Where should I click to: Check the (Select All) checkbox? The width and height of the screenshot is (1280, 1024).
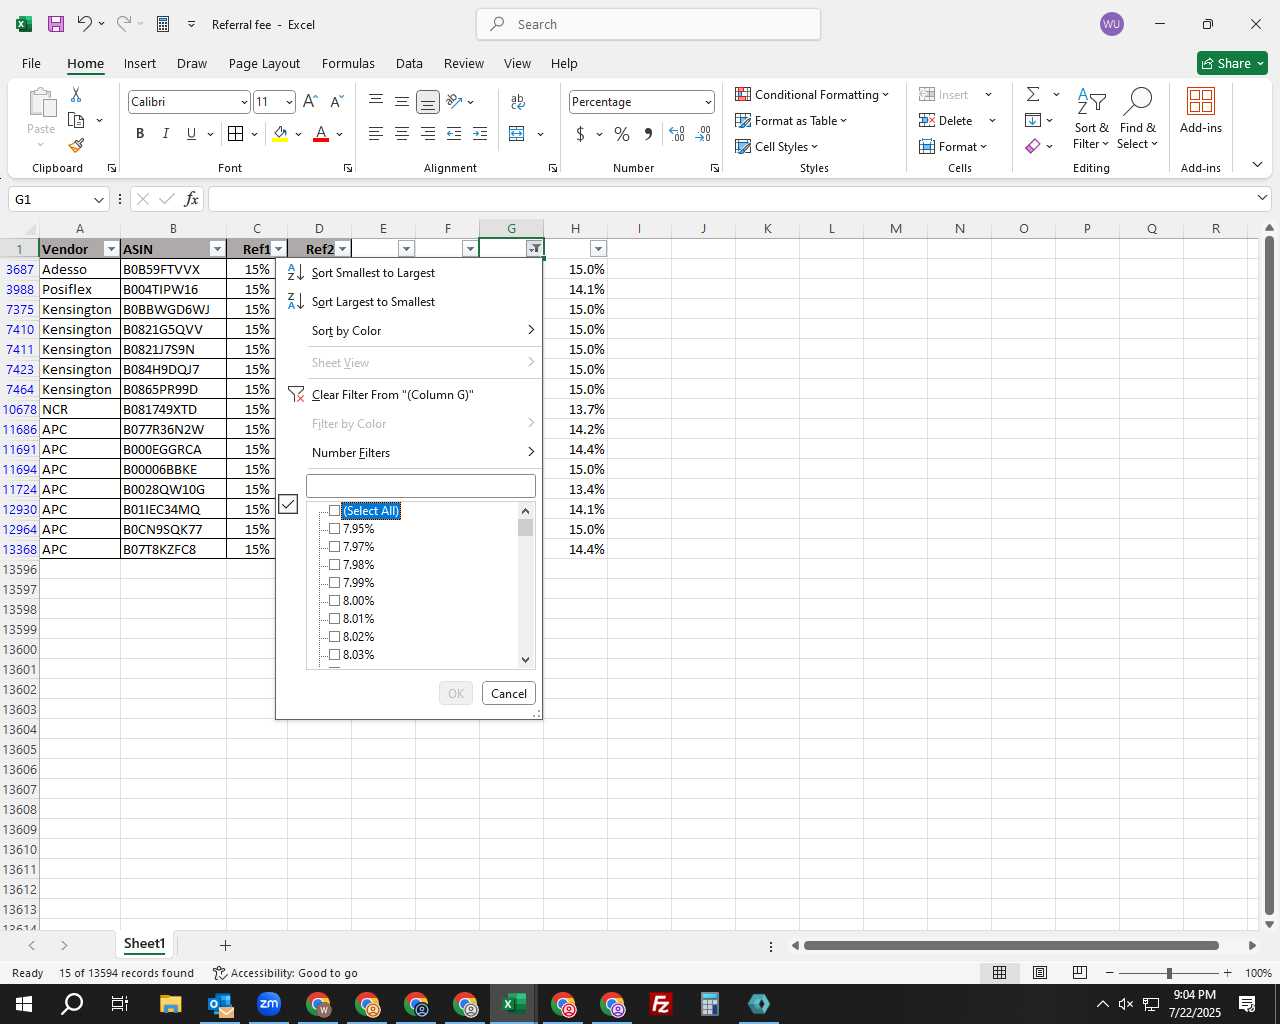(334, 511)
